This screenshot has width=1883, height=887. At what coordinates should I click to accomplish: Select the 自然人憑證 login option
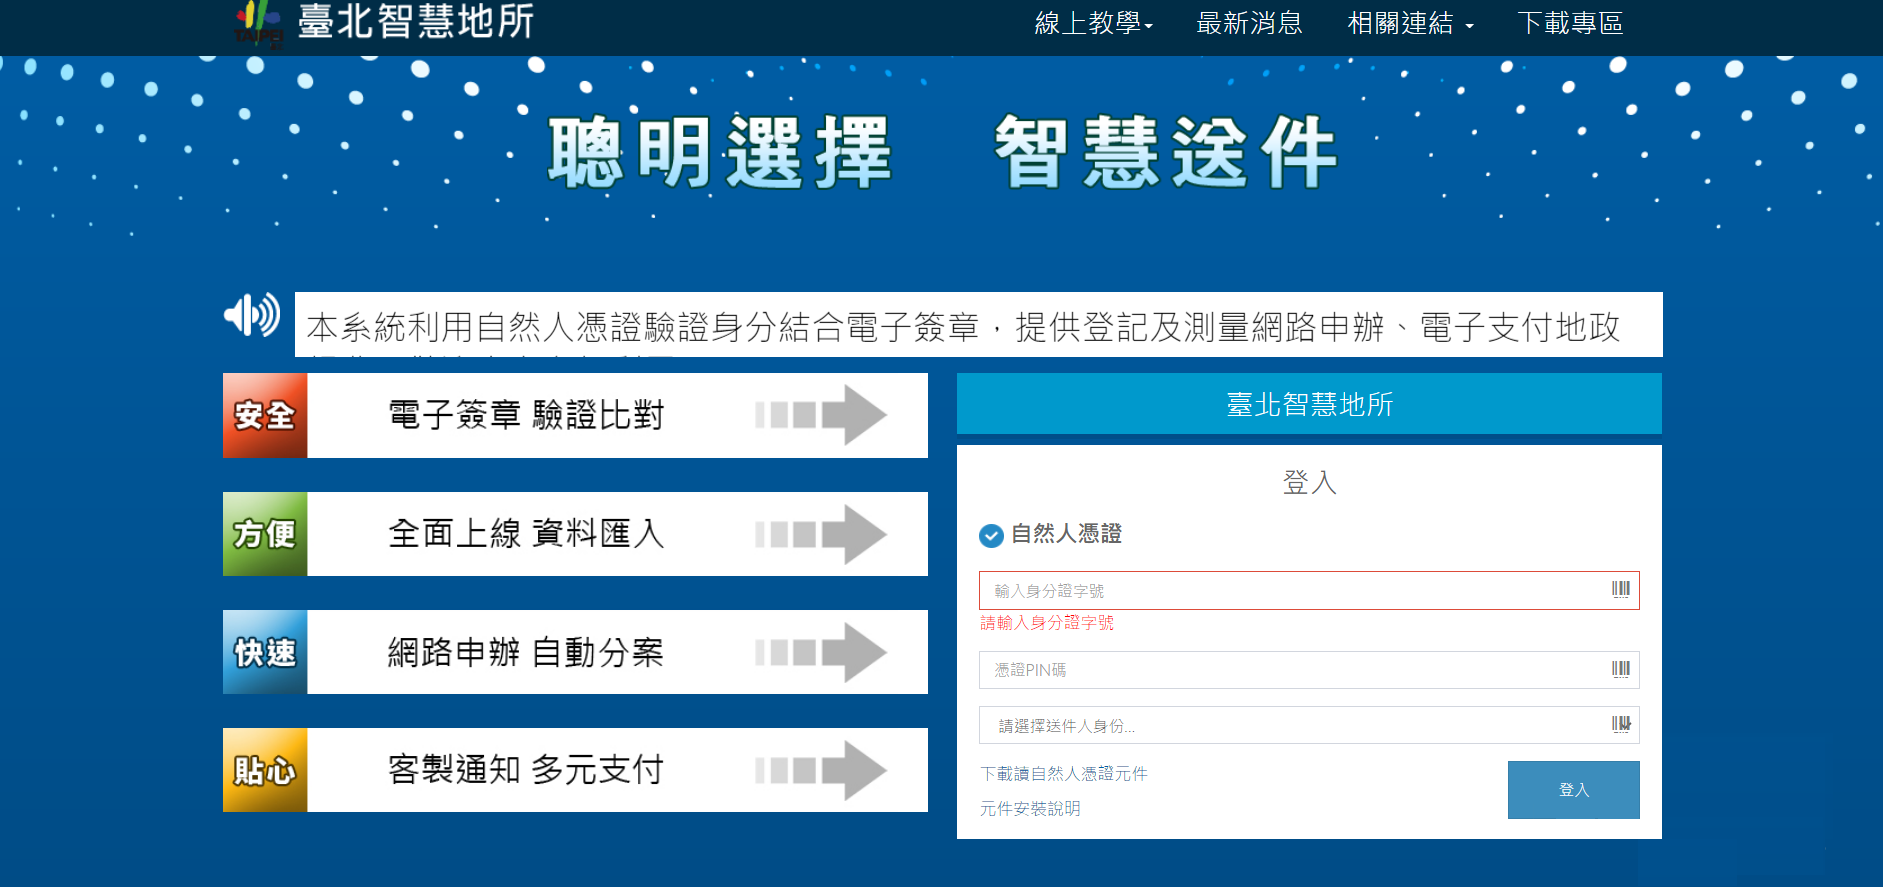(1050, 535)
